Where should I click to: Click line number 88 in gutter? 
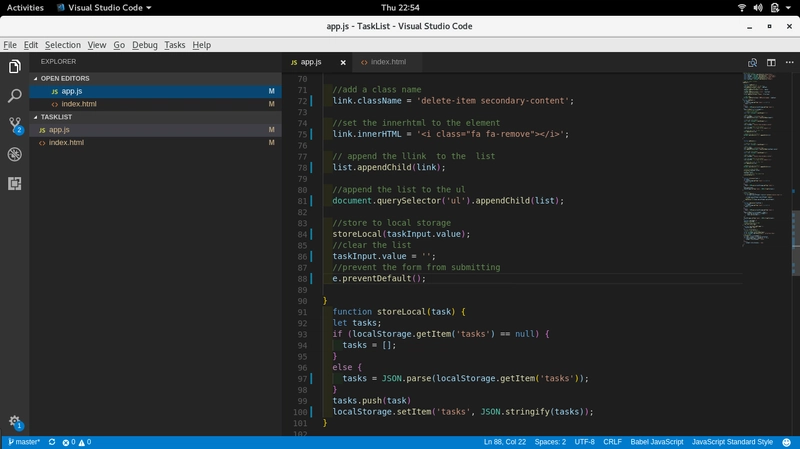[302, 279]
